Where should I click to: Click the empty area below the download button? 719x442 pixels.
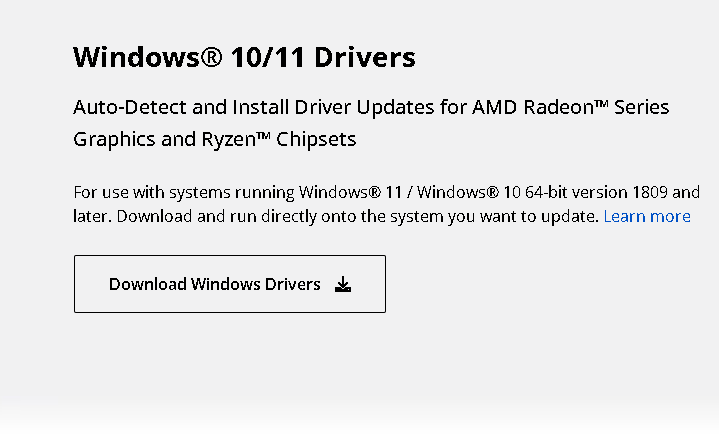click(230, 370)
